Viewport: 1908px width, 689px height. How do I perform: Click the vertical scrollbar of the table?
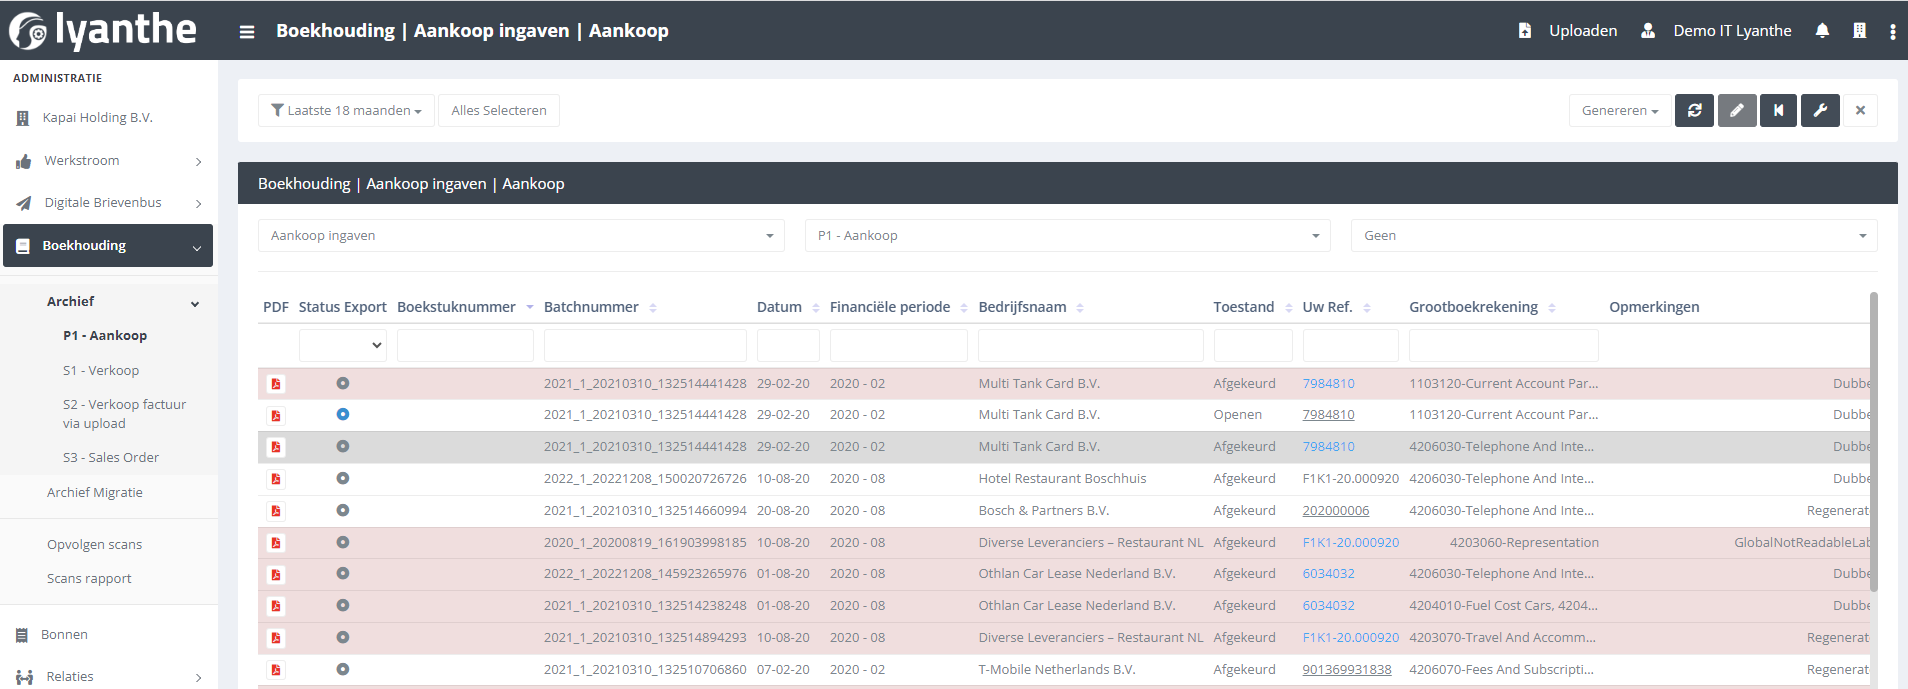[1873, 440]
